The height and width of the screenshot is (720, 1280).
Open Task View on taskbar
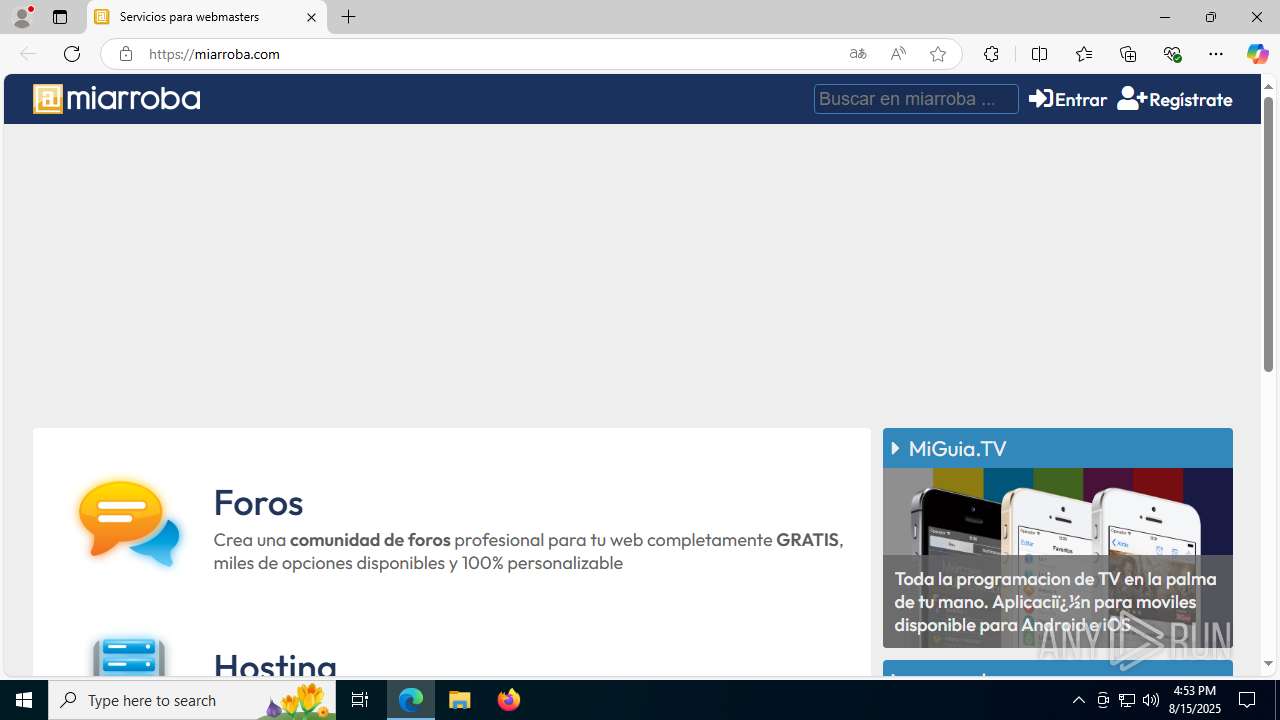click(x=360, y=700)
